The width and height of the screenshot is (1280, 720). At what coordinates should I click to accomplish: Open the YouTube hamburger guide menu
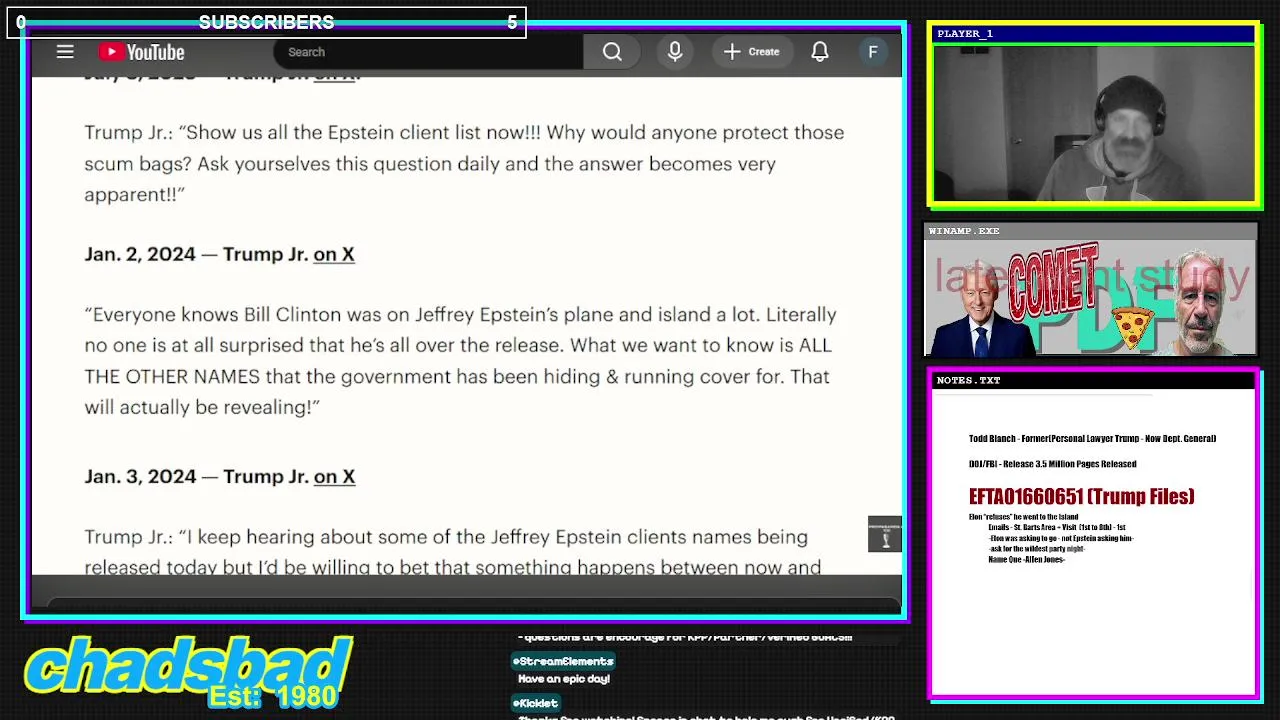coord(65,52)
